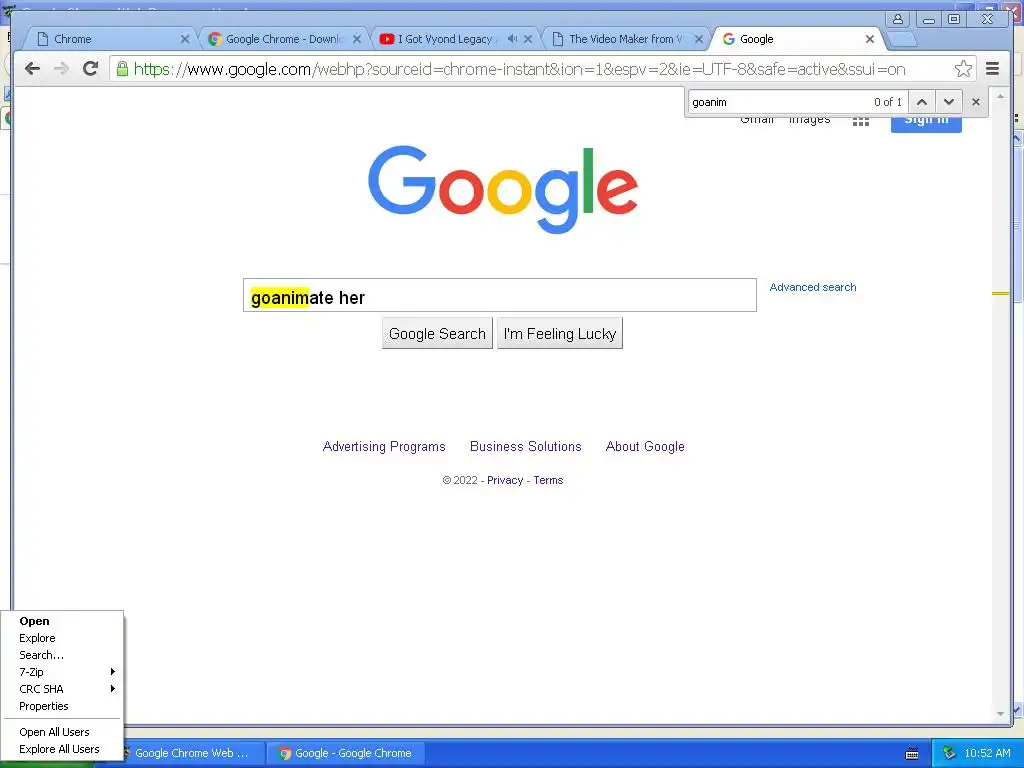
Task: Go back with the browser back arrow
Action: 32,69
